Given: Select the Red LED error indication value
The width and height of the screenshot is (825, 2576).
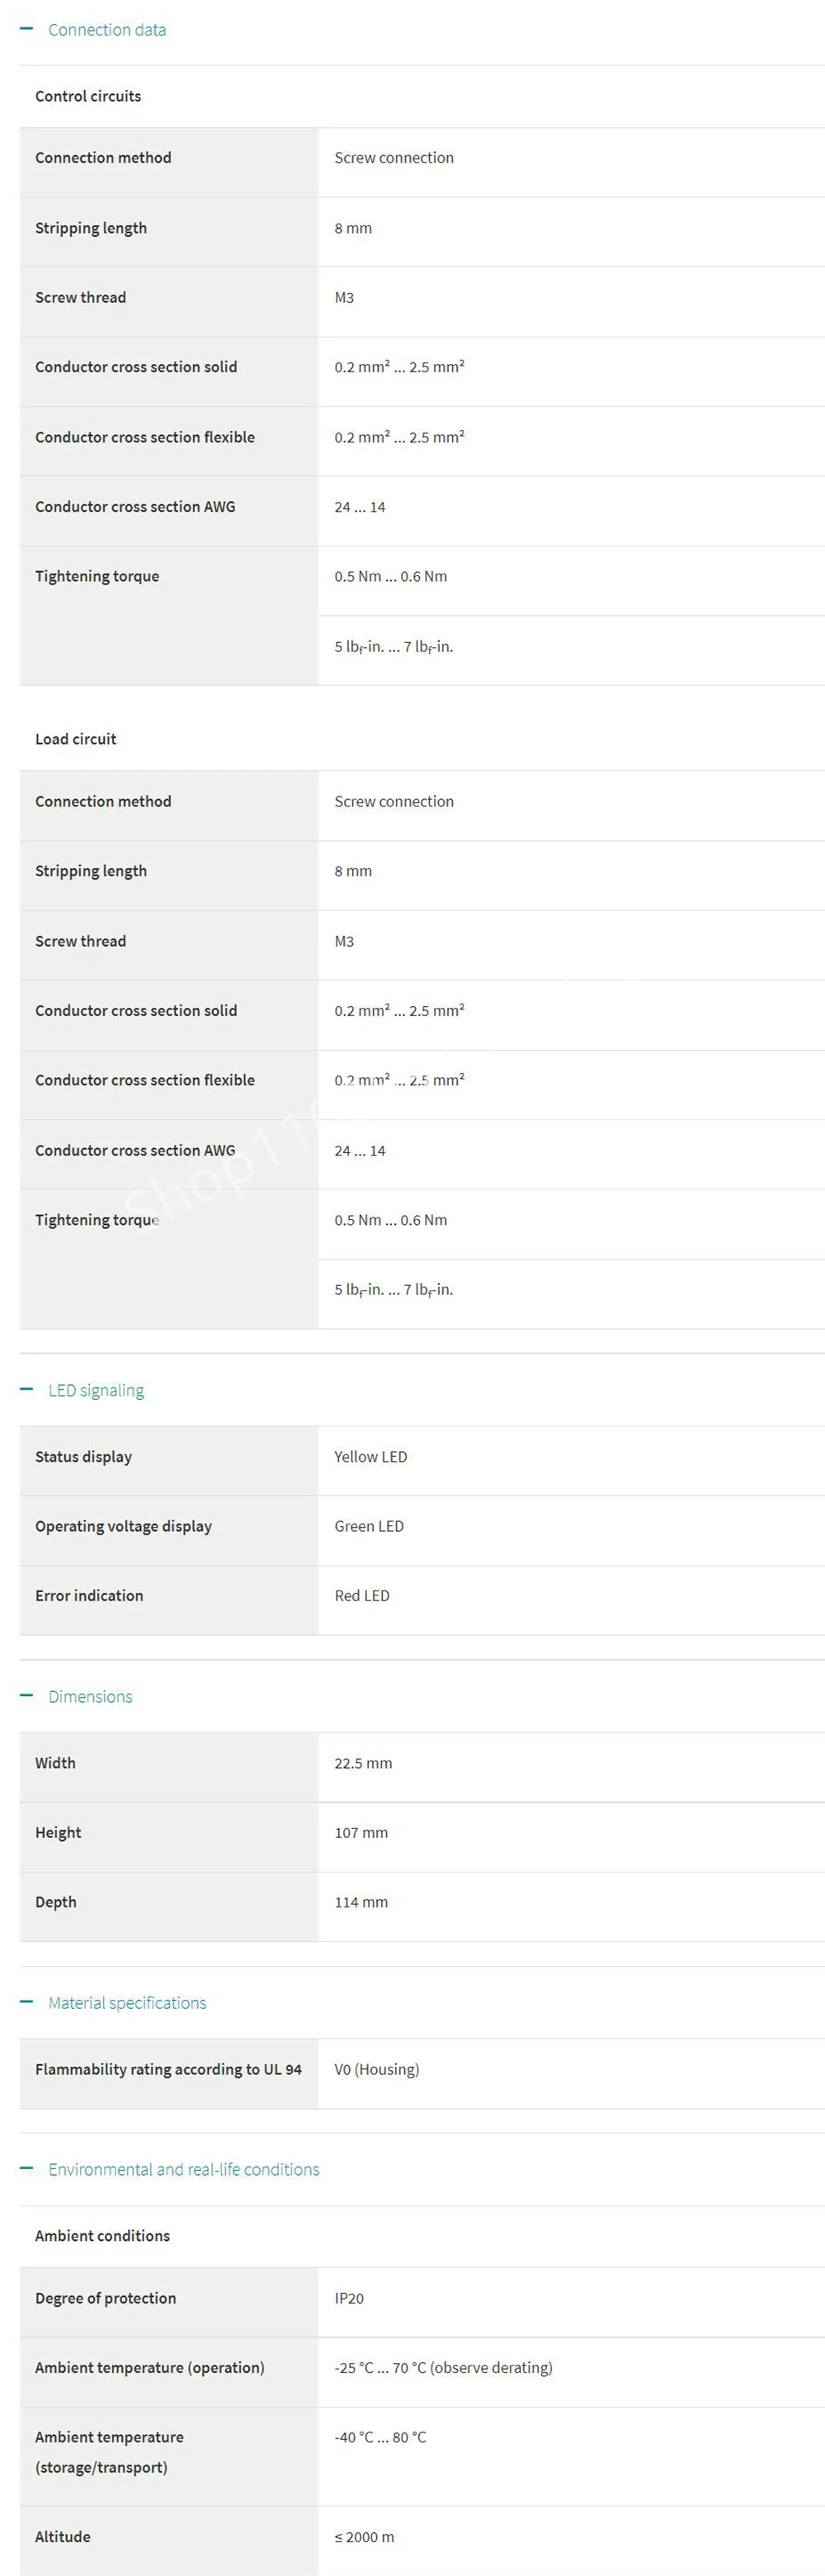Looking at the screenshot, I should [x=362, y=1595].
